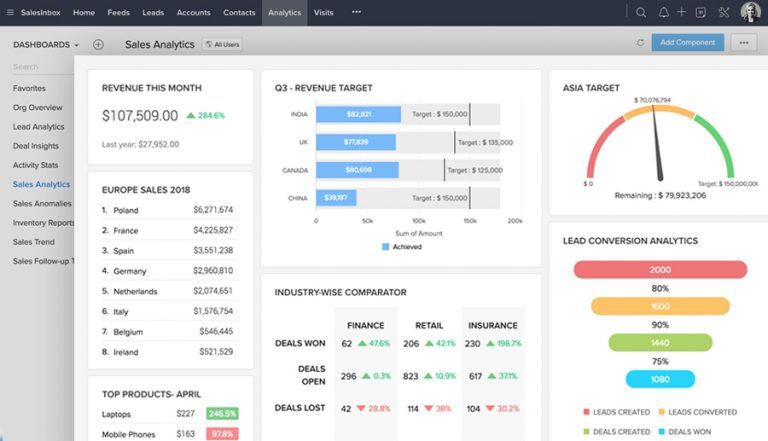Expand the DASHBOARDS dropdown
The height and width of the screenshot is (441, 768).
pyautogui.click(x=45, y=45)
